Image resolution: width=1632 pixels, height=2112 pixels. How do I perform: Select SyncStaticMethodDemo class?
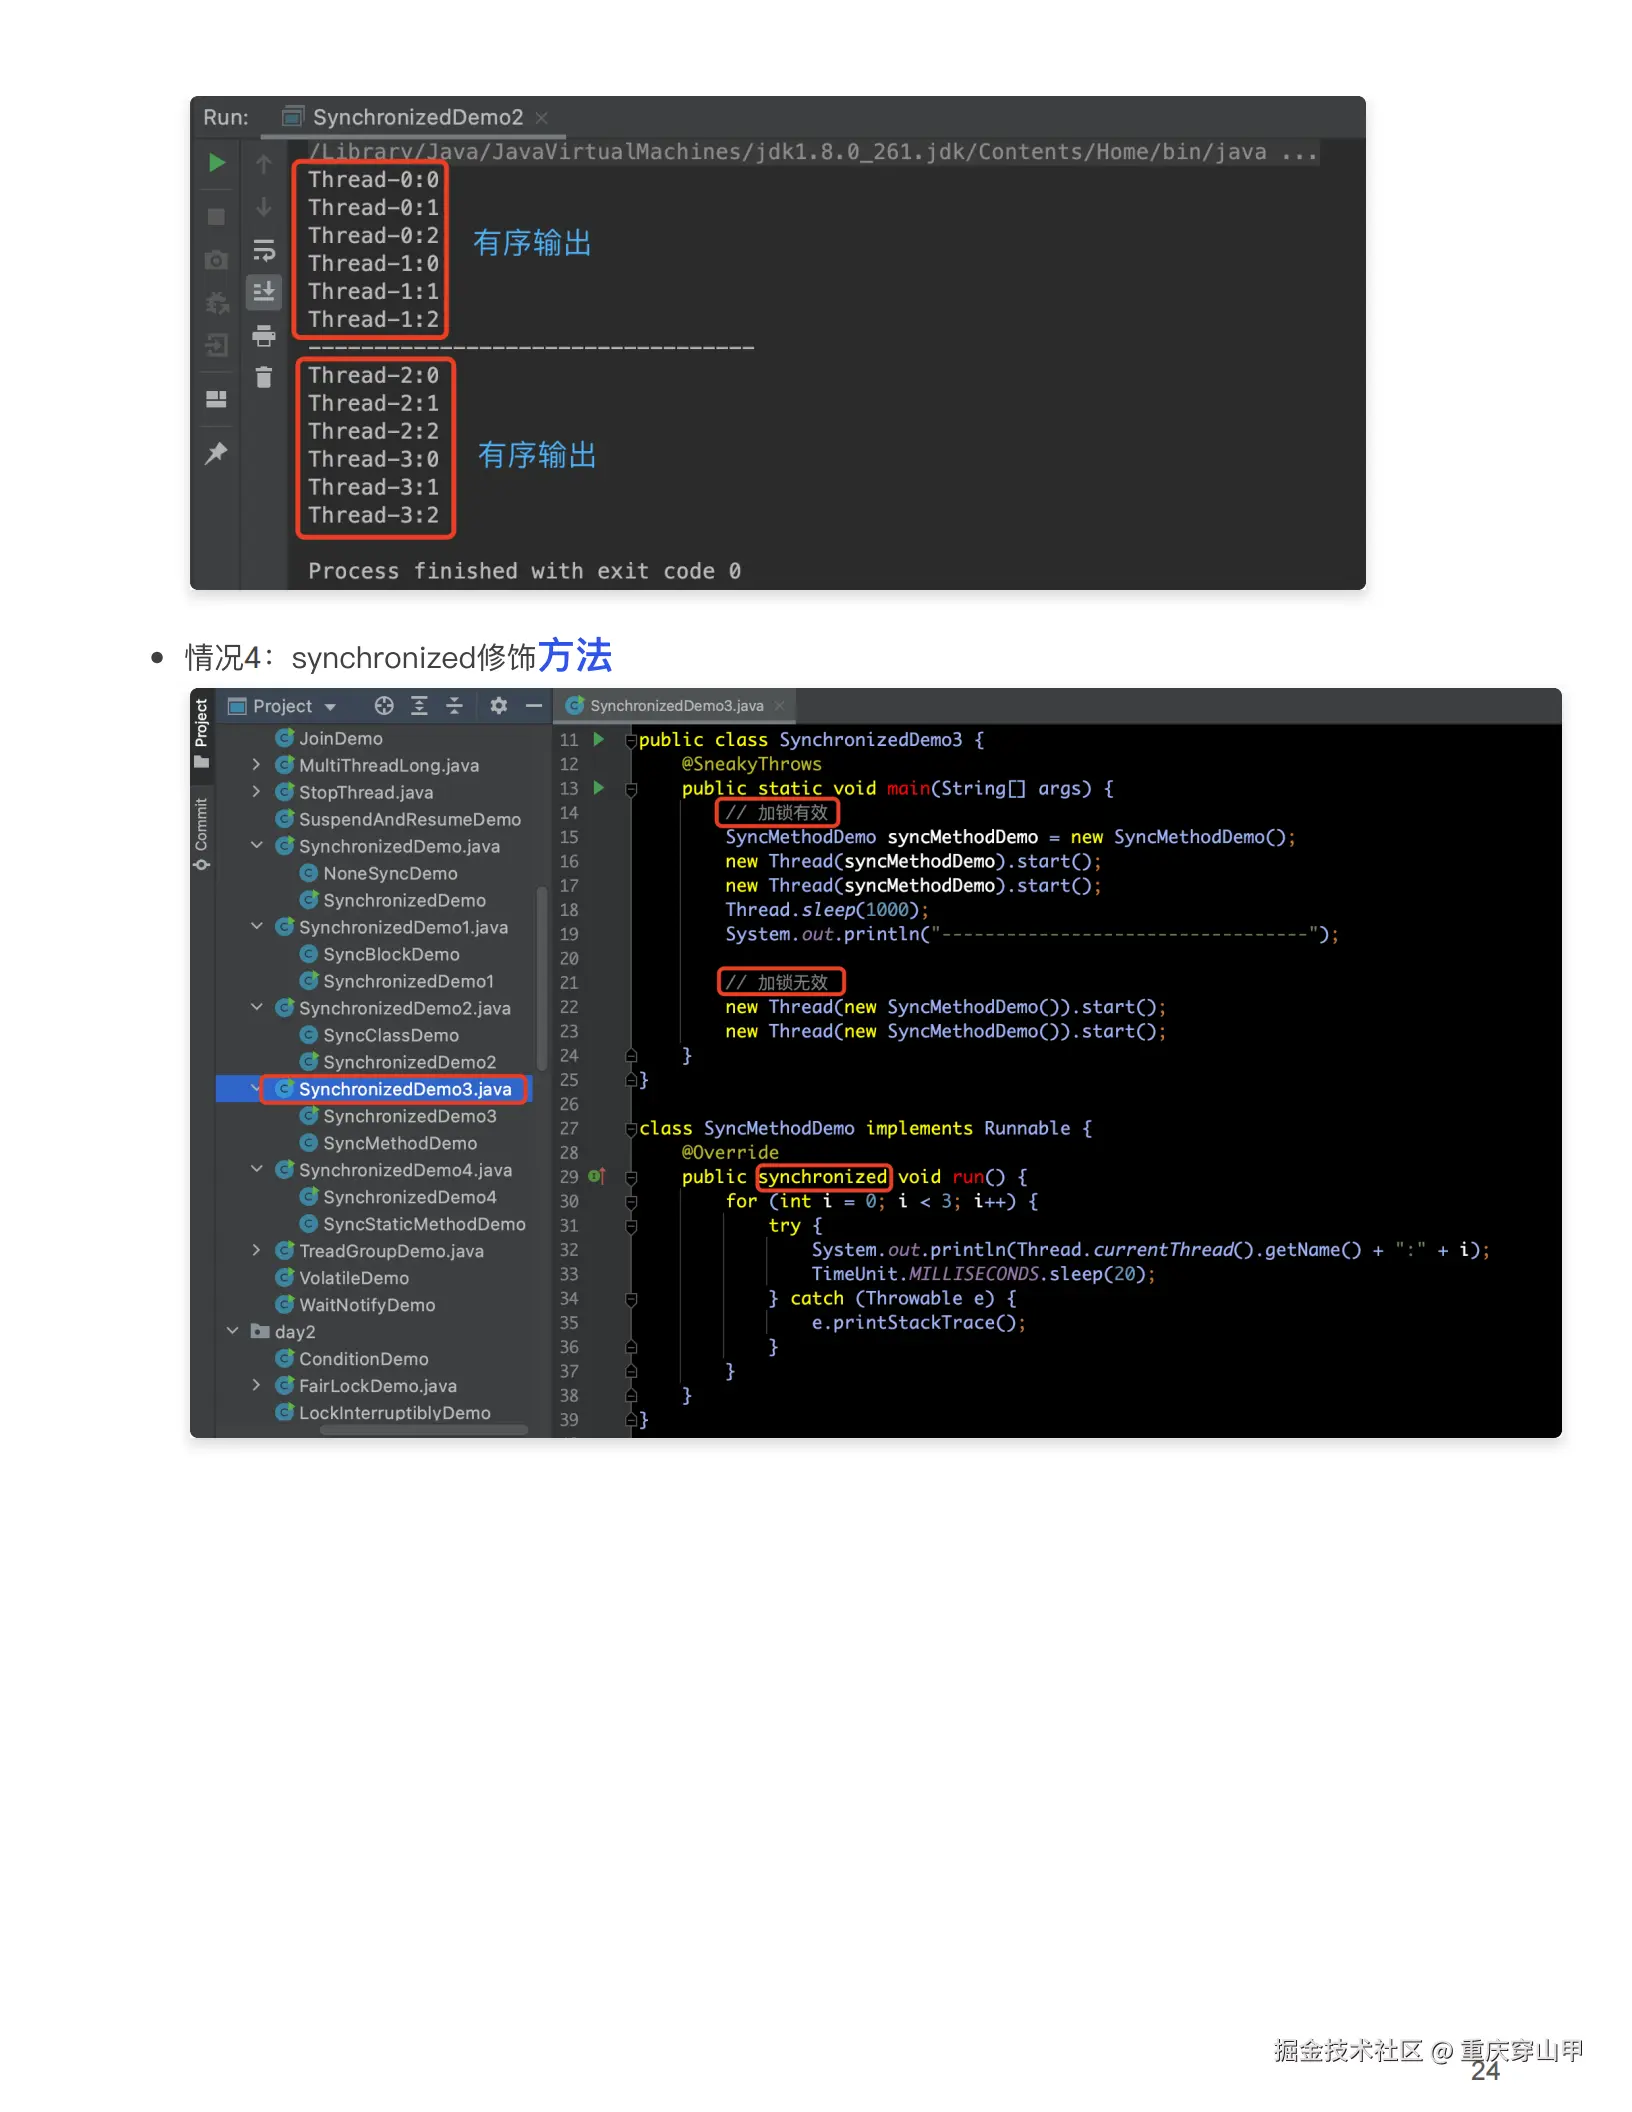tap(424, 1224)
